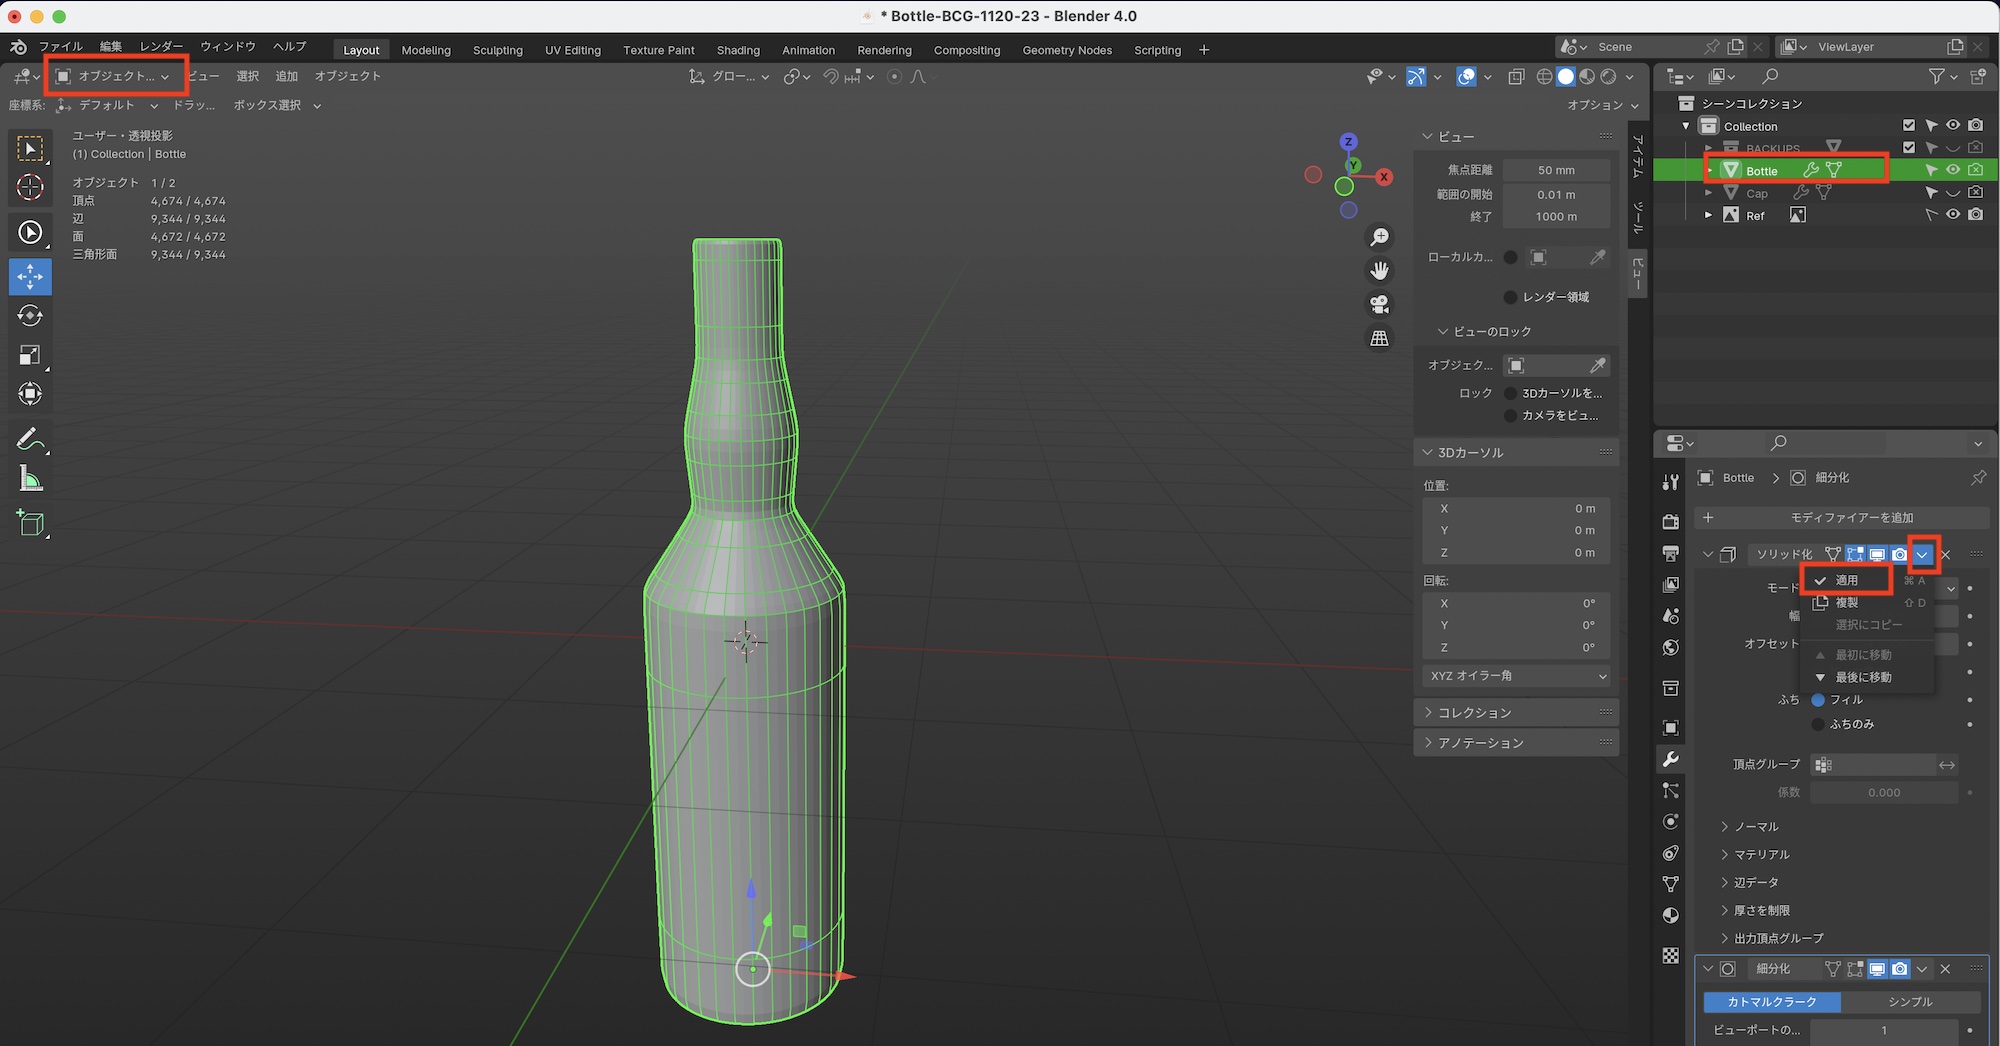Screen dimensions: 2000x1046
Task: Choose 適用 from the modifier menu
Action: coord(1846,580)
